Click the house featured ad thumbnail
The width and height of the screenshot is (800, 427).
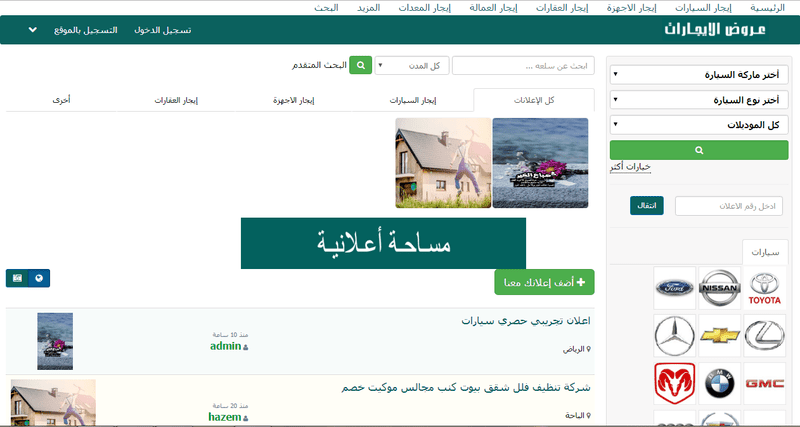(443, 163)
